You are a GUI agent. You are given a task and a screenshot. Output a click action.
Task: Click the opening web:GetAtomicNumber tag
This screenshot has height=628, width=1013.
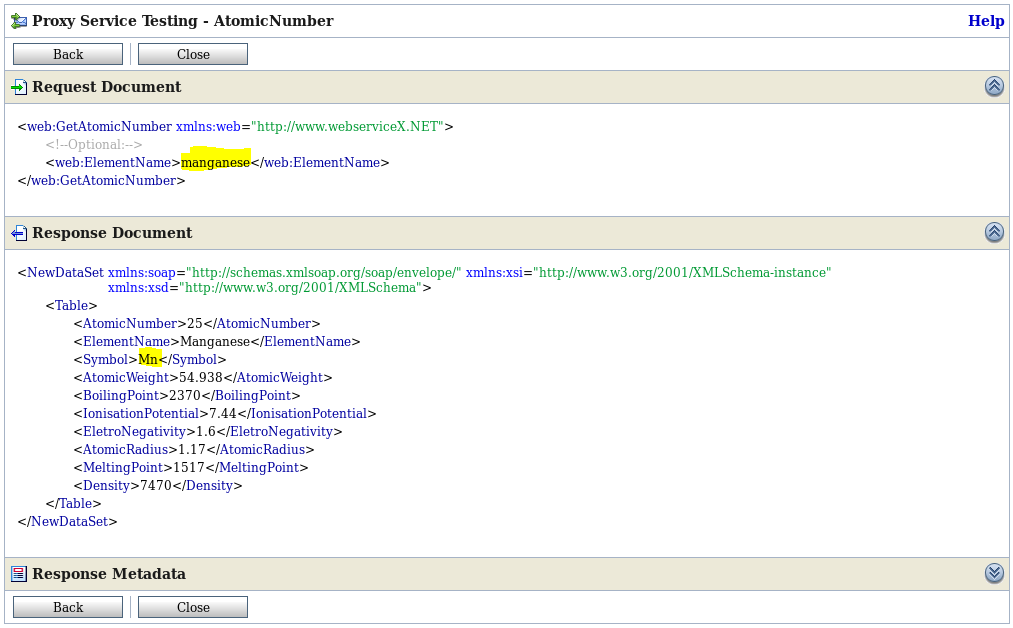[236, 127]
